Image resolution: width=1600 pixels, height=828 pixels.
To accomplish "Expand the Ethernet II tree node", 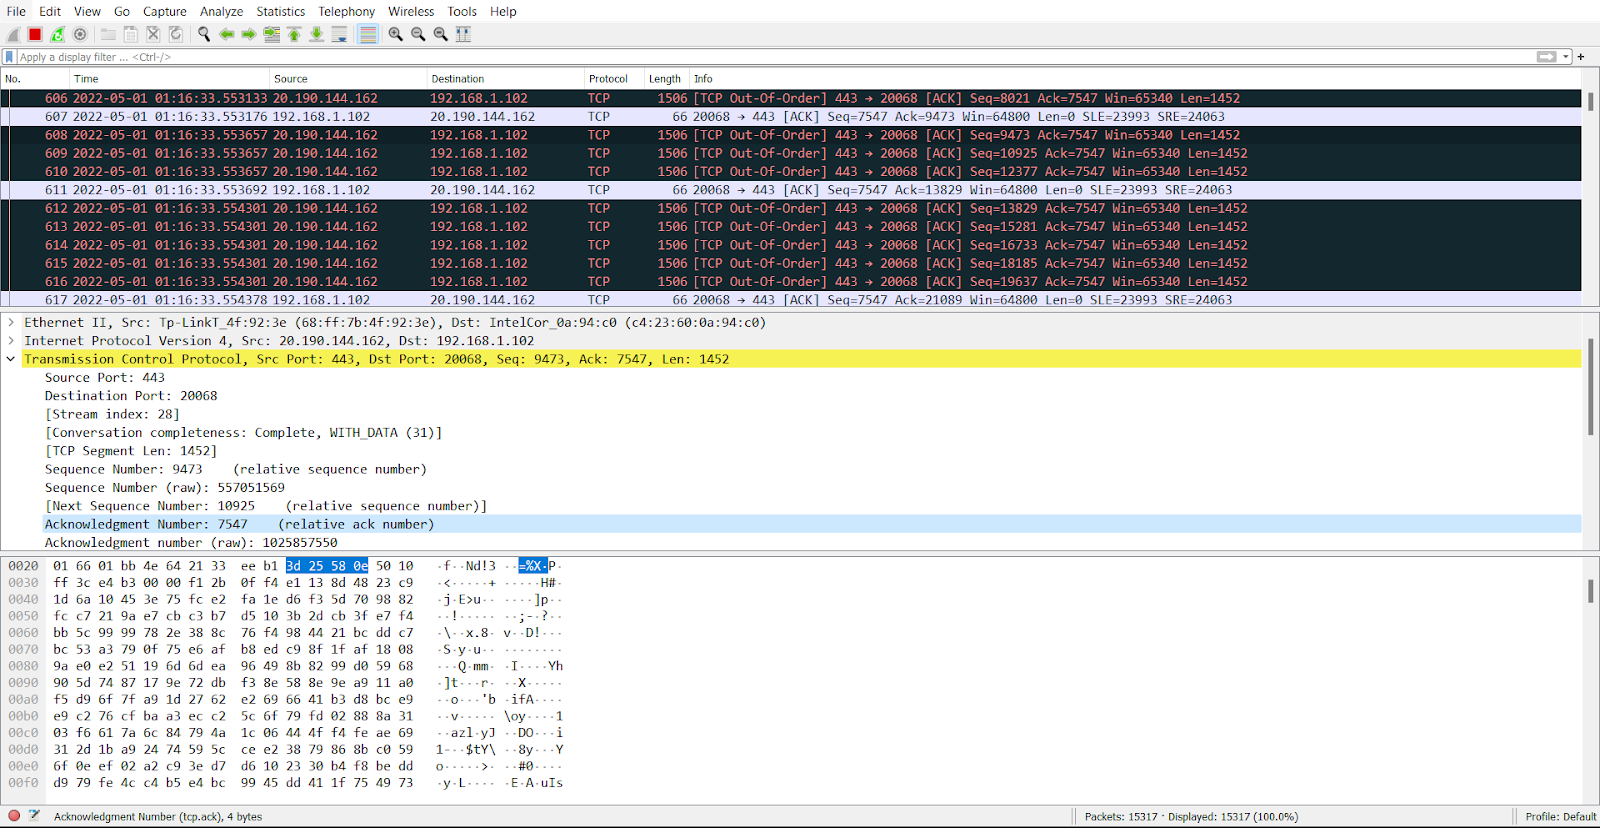I will click(x=11, y=322).
